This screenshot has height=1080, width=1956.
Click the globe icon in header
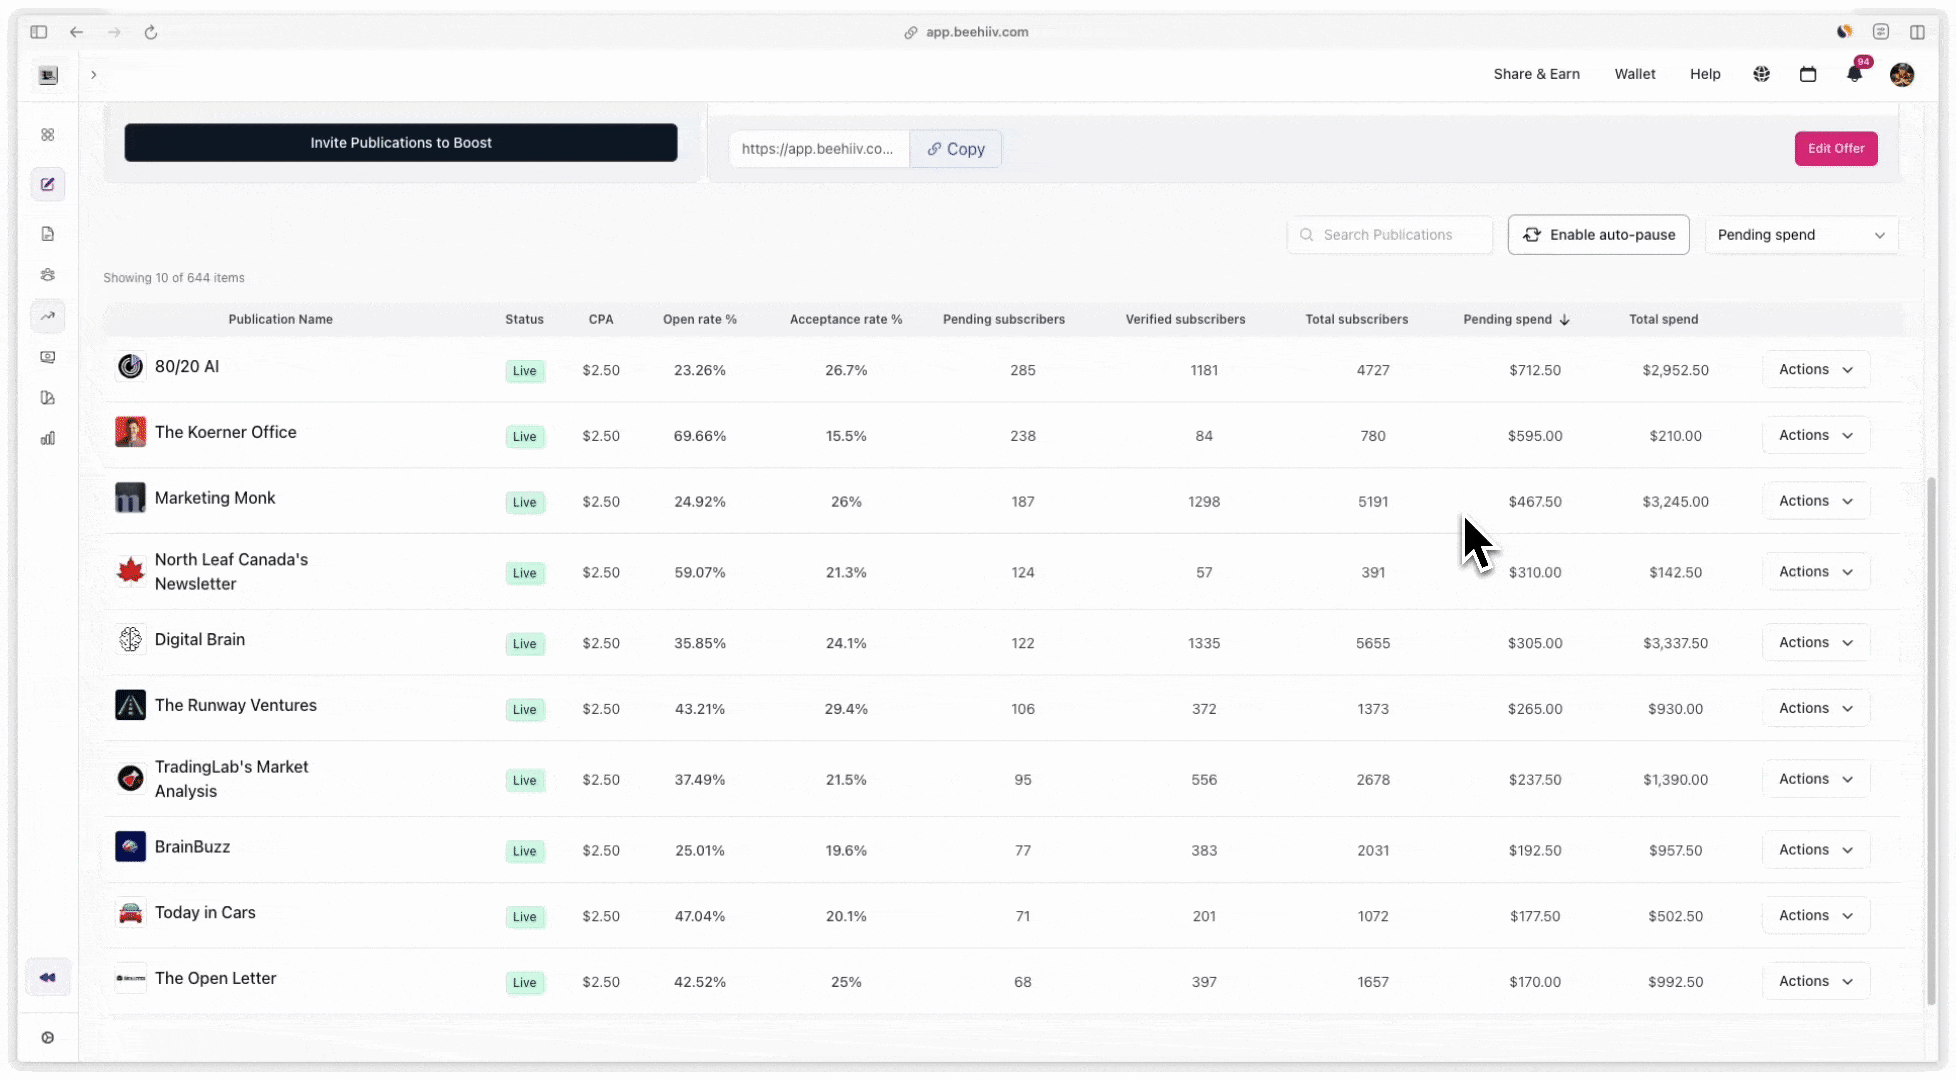[1762, 74]
